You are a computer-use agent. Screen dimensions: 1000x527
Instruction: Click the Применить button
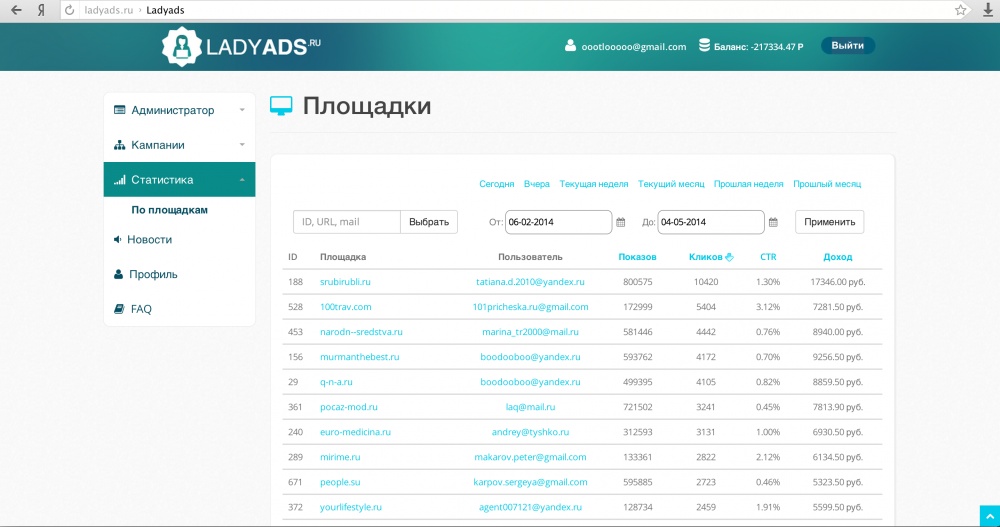tap(829, 222)
